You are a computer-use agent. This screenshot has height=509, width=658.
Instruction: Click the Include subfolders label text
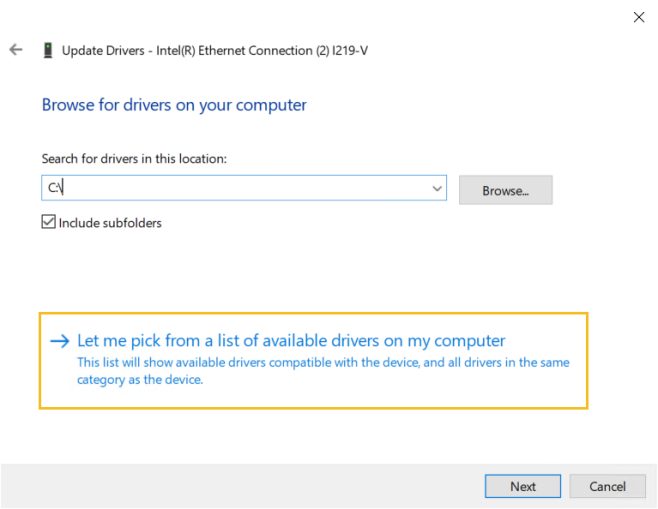click(x=111, y=223)
